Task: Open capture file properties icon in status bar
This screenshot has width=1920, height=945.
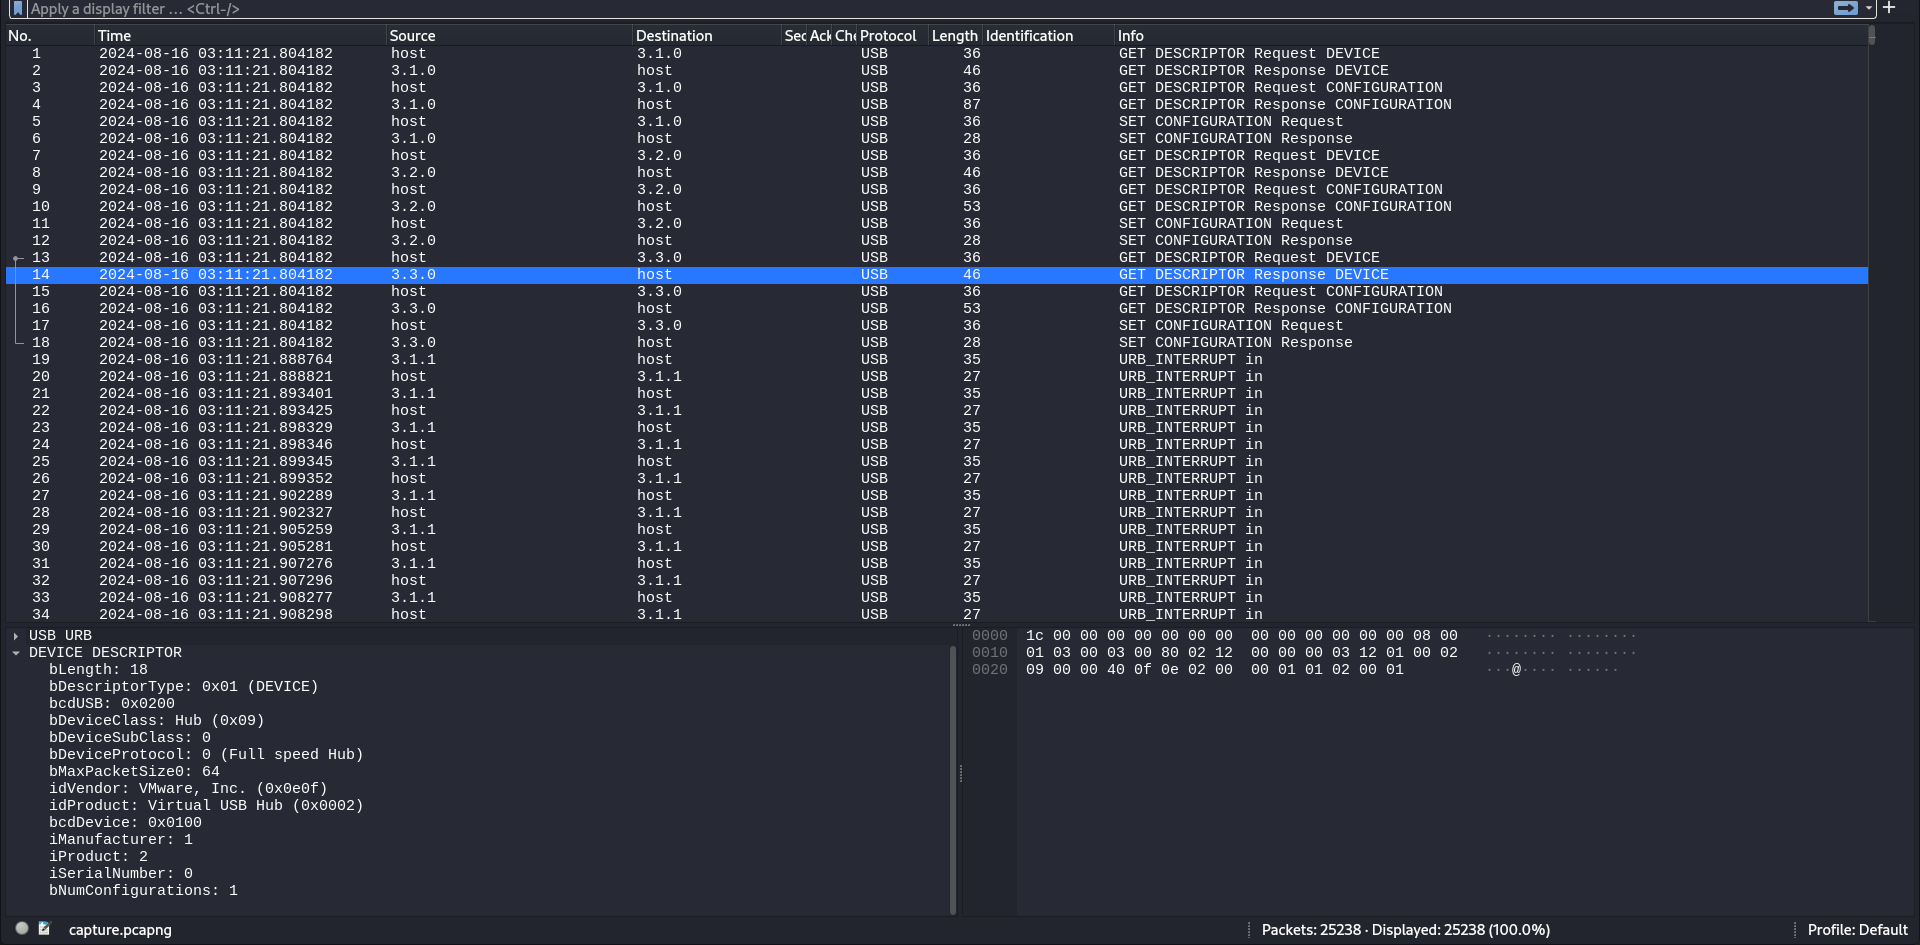Action: 44,929
